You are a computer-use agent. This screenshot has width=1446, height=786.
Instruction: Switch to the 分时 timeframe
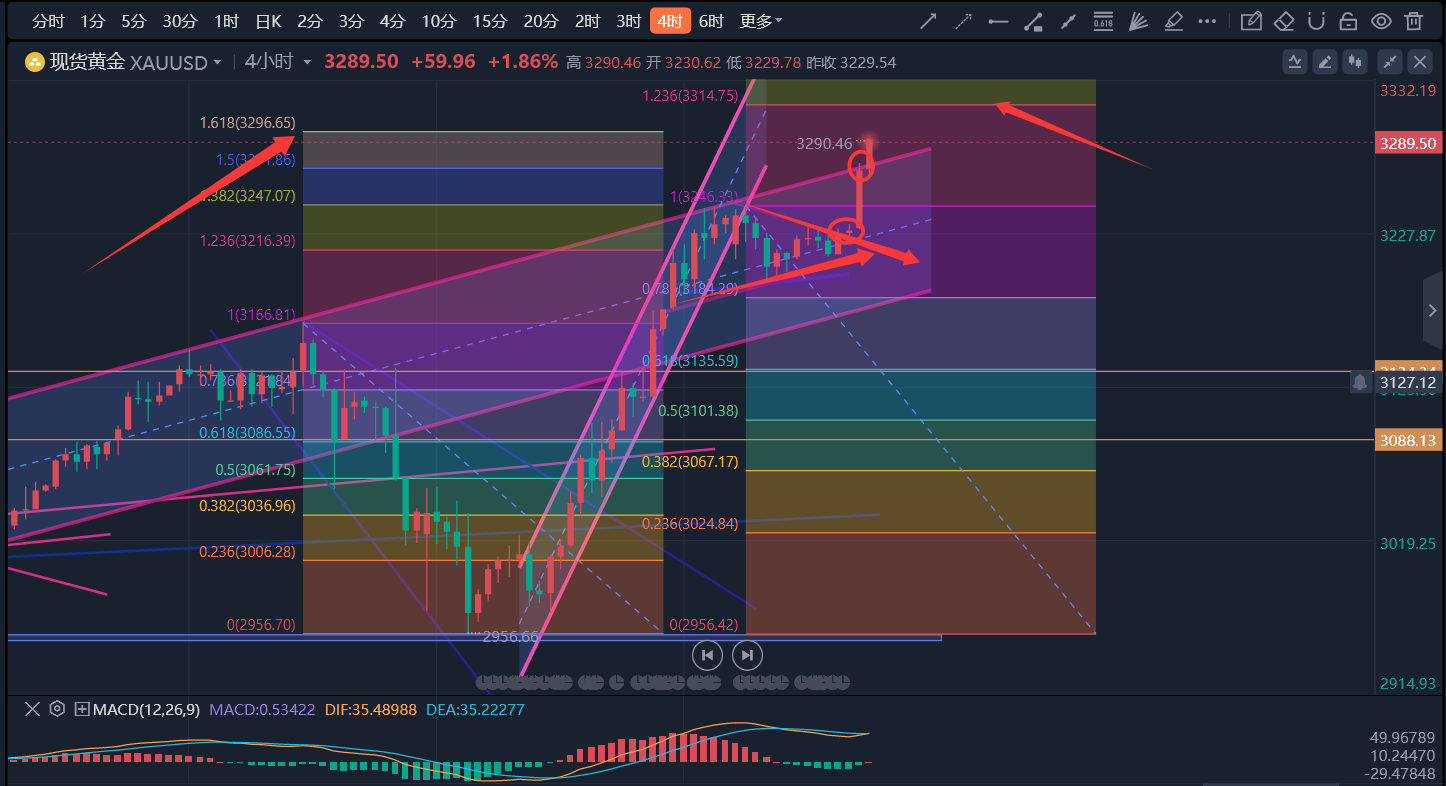click(x=48, y=21)
